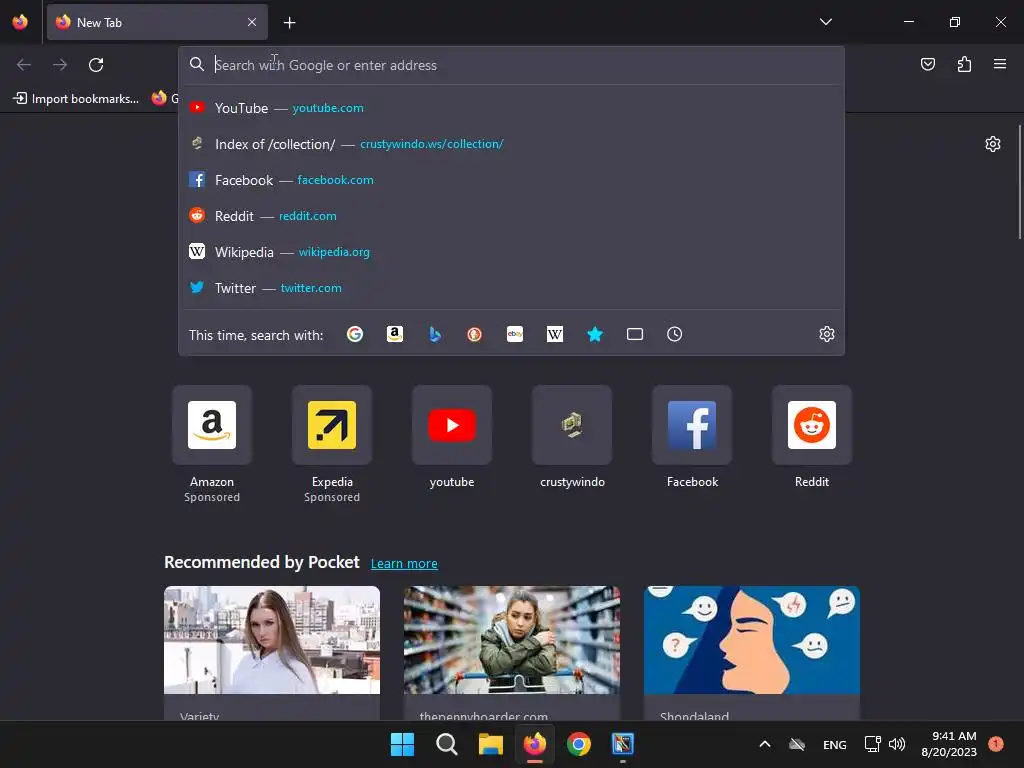The image size is (1024, 768).
Task: Close the New Tab tab
Action: coord(252,22)
